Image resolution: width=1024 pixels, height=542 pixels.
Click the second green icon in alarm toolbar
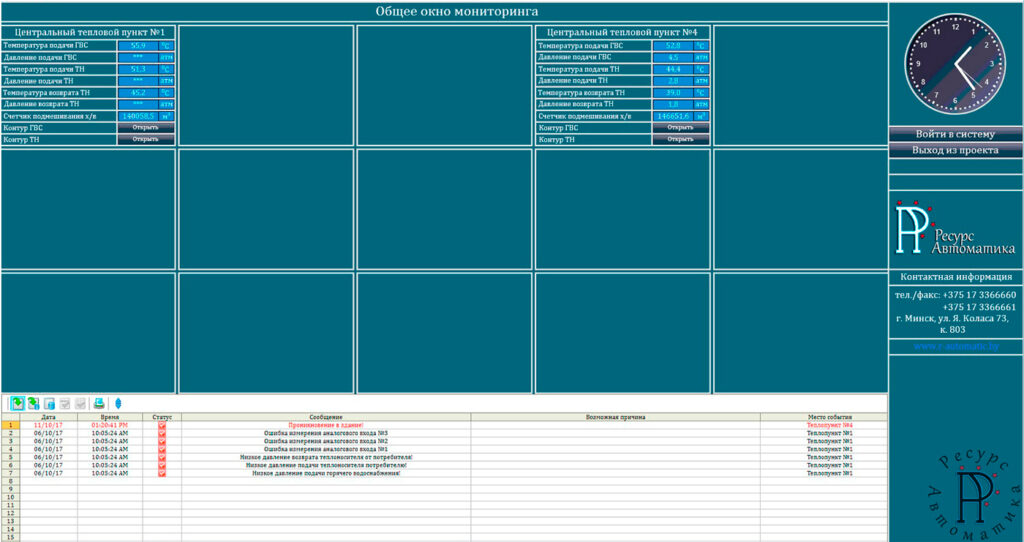coord(33,403)
